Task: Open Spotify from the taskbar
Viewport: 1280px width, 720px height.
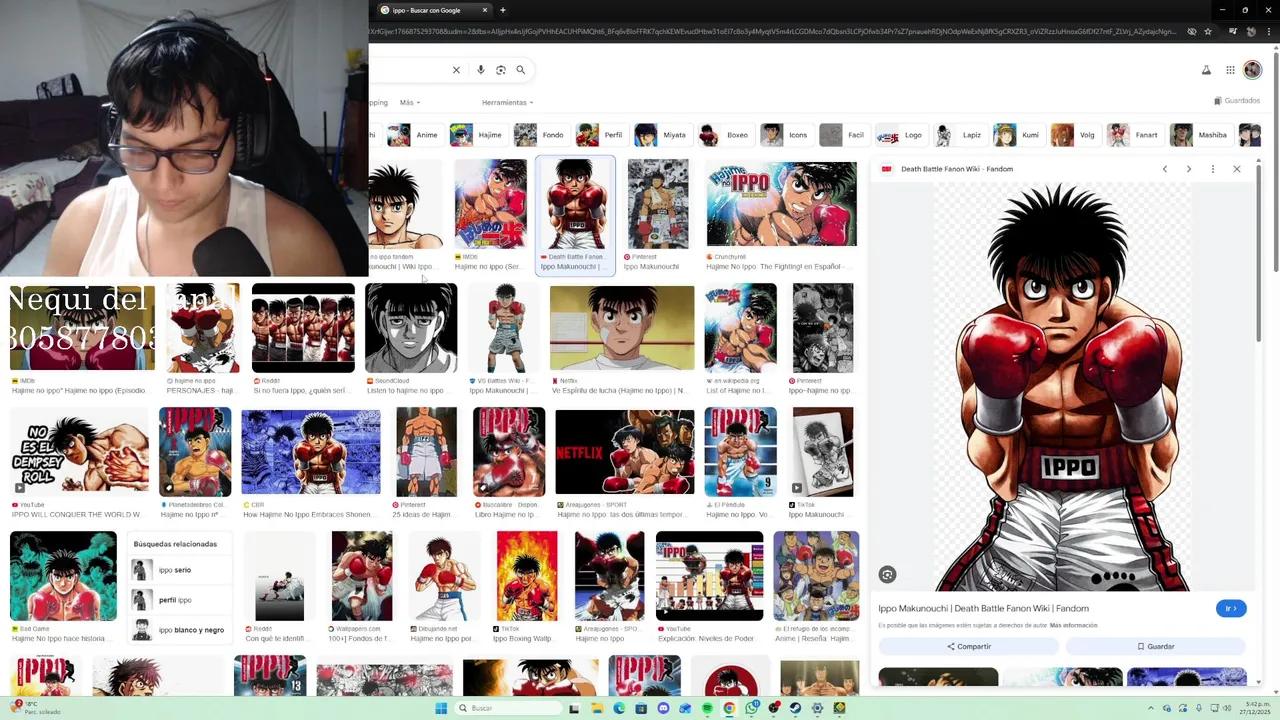Action: click(707, 708)
